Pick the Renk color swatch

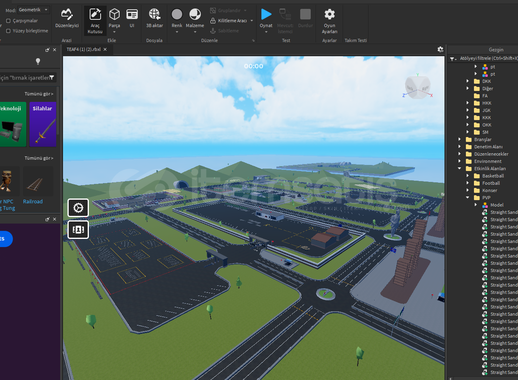click(x=177, y=20)
